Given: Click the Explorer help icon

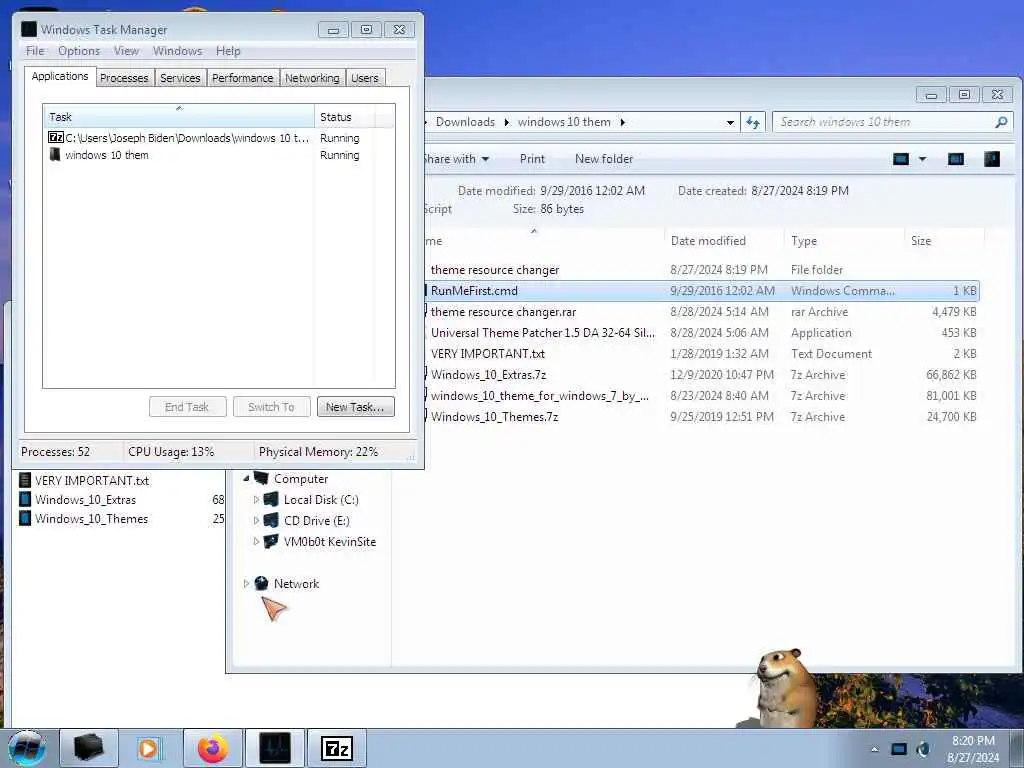Looking at the screenshot, I should pos(992,159).
